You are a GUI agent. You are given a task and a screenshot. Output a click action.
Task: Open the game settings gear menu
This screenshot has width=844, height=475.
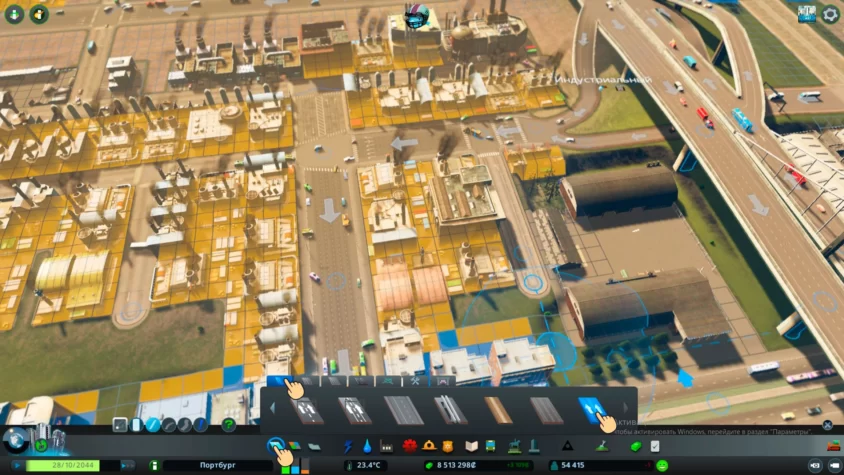[x=830, y=15]
